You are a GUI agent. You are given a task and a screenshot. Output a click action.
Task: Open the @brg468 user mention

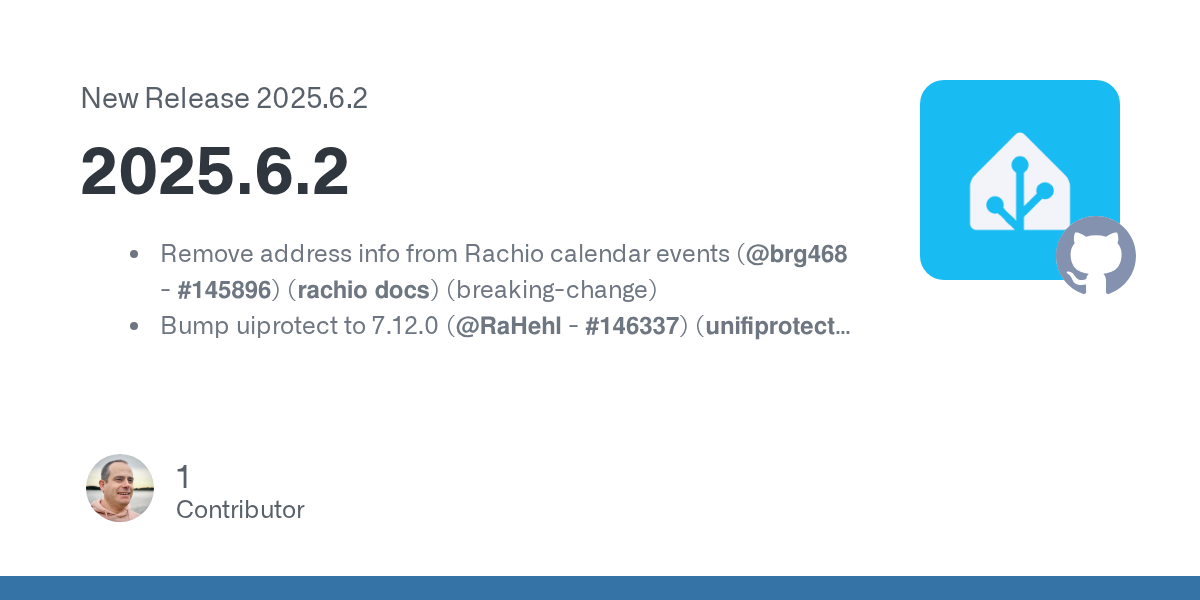[797, 254]
